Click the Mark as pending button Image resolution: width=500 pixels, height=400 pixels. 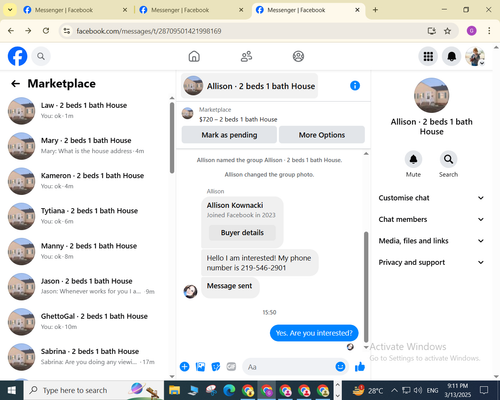click(229, 135)
